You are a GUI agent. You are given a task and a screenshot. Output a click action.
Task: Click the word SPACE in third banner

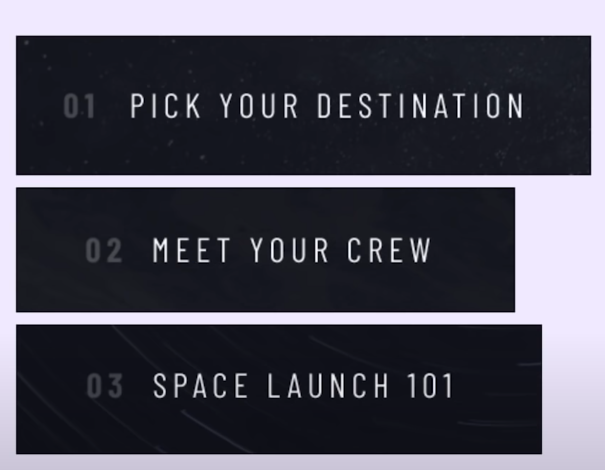pyautogui.click(x=200, y=385)
